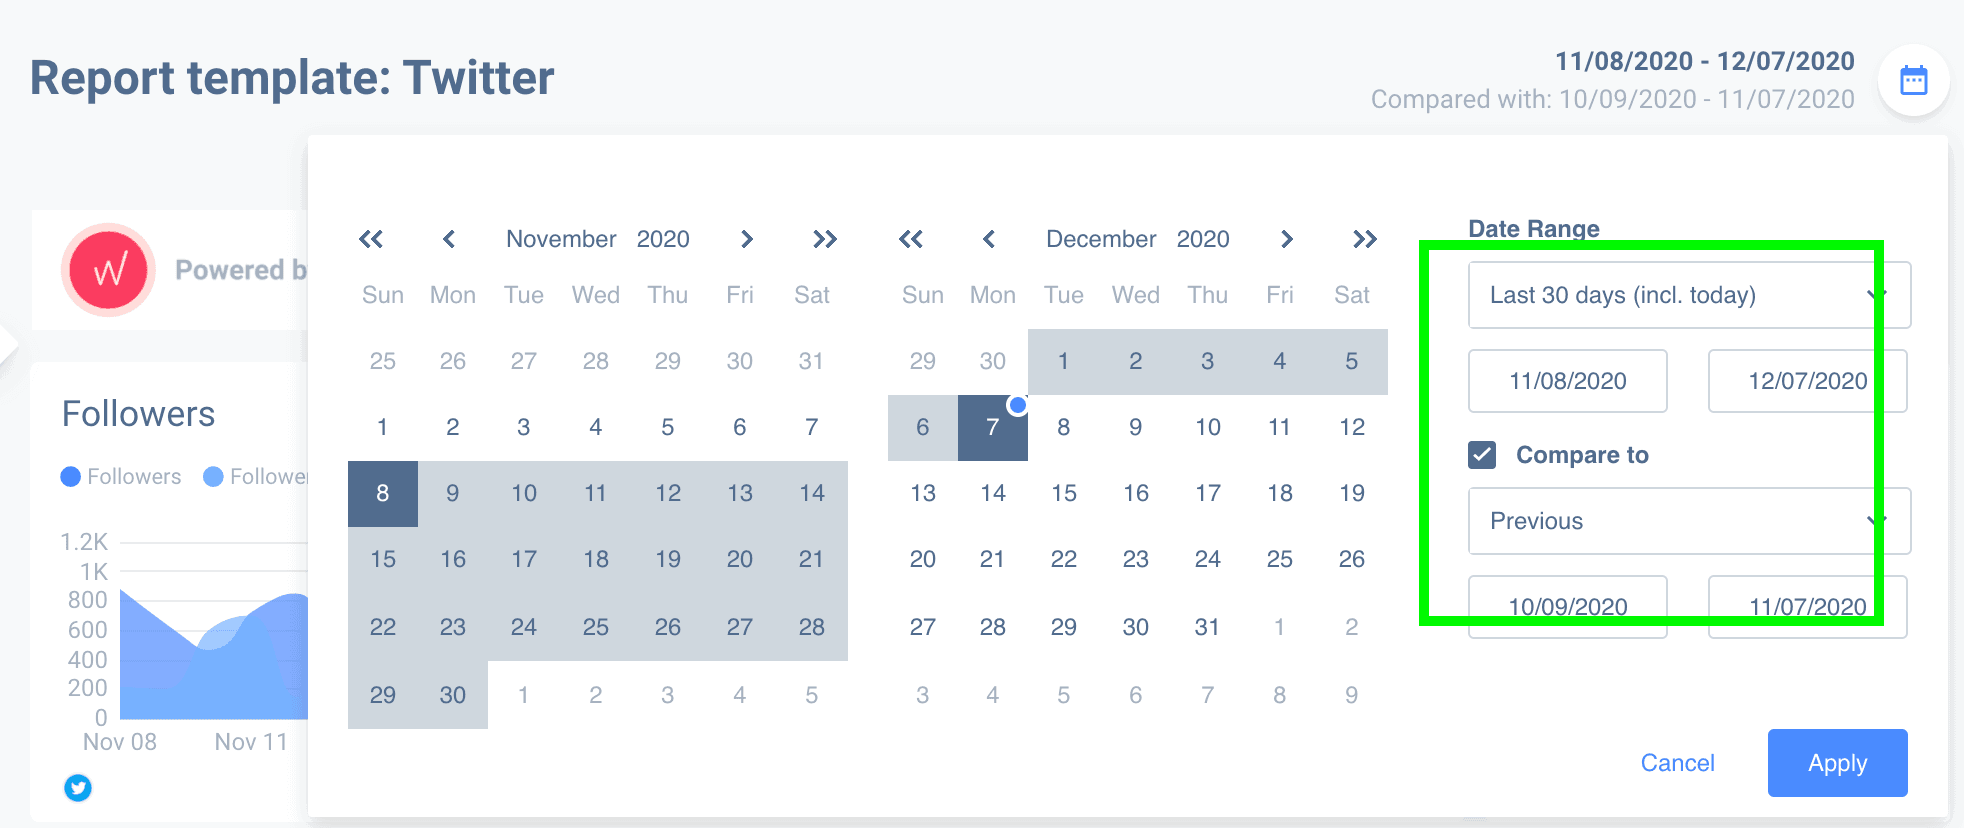Choose December 12 in the calendar
Image resolution: width=1964 pixels, height=828 pixels.
[x=1352, y=427]
